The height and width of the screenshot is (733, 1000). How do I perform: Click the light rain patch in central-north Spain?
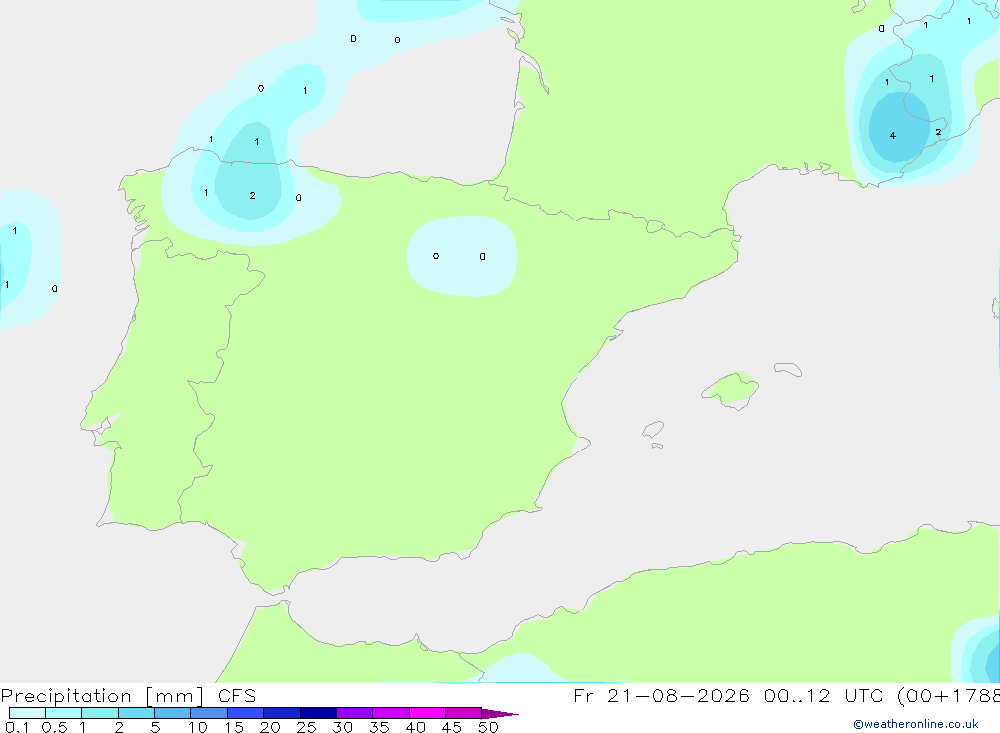point(462,256)
